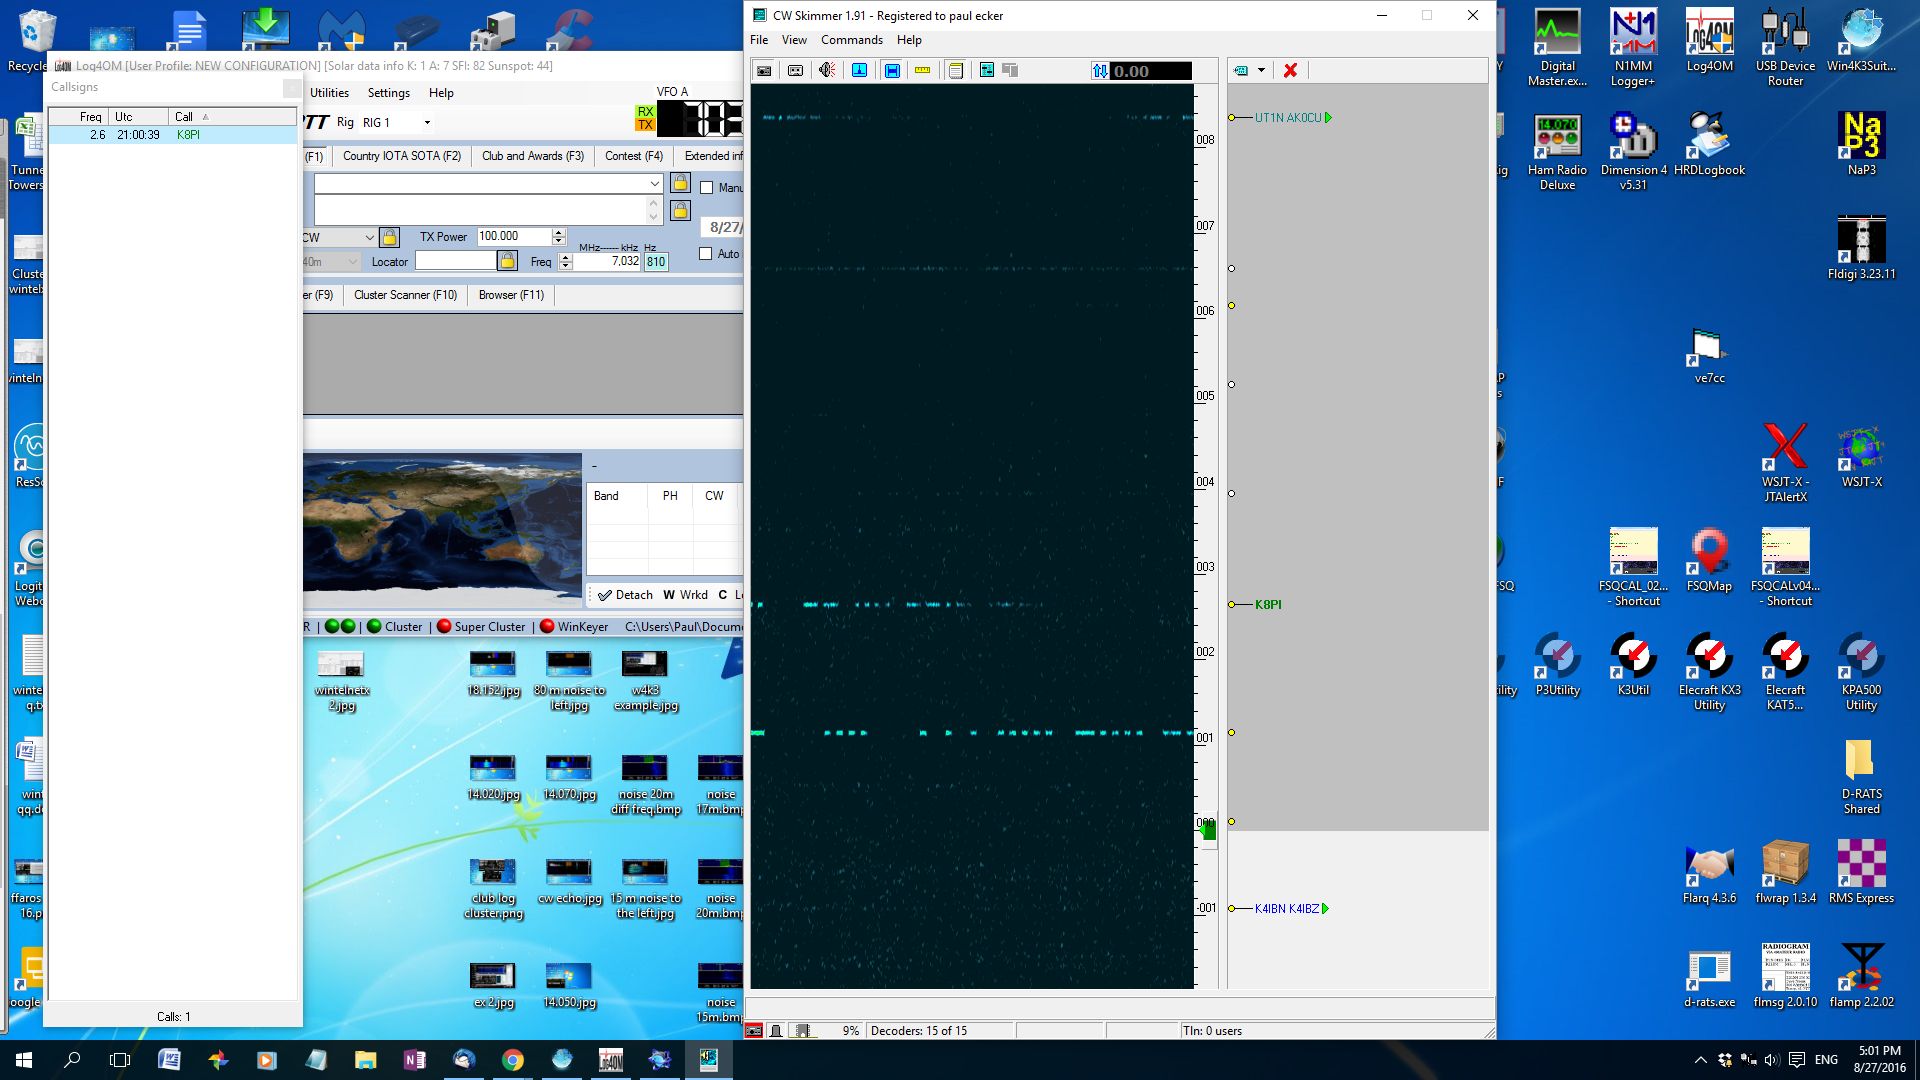Image resolution: width=1920 pixels, height=1080 pixels.
Task: Open the 40m band dropdown
Action: [352, 261]
